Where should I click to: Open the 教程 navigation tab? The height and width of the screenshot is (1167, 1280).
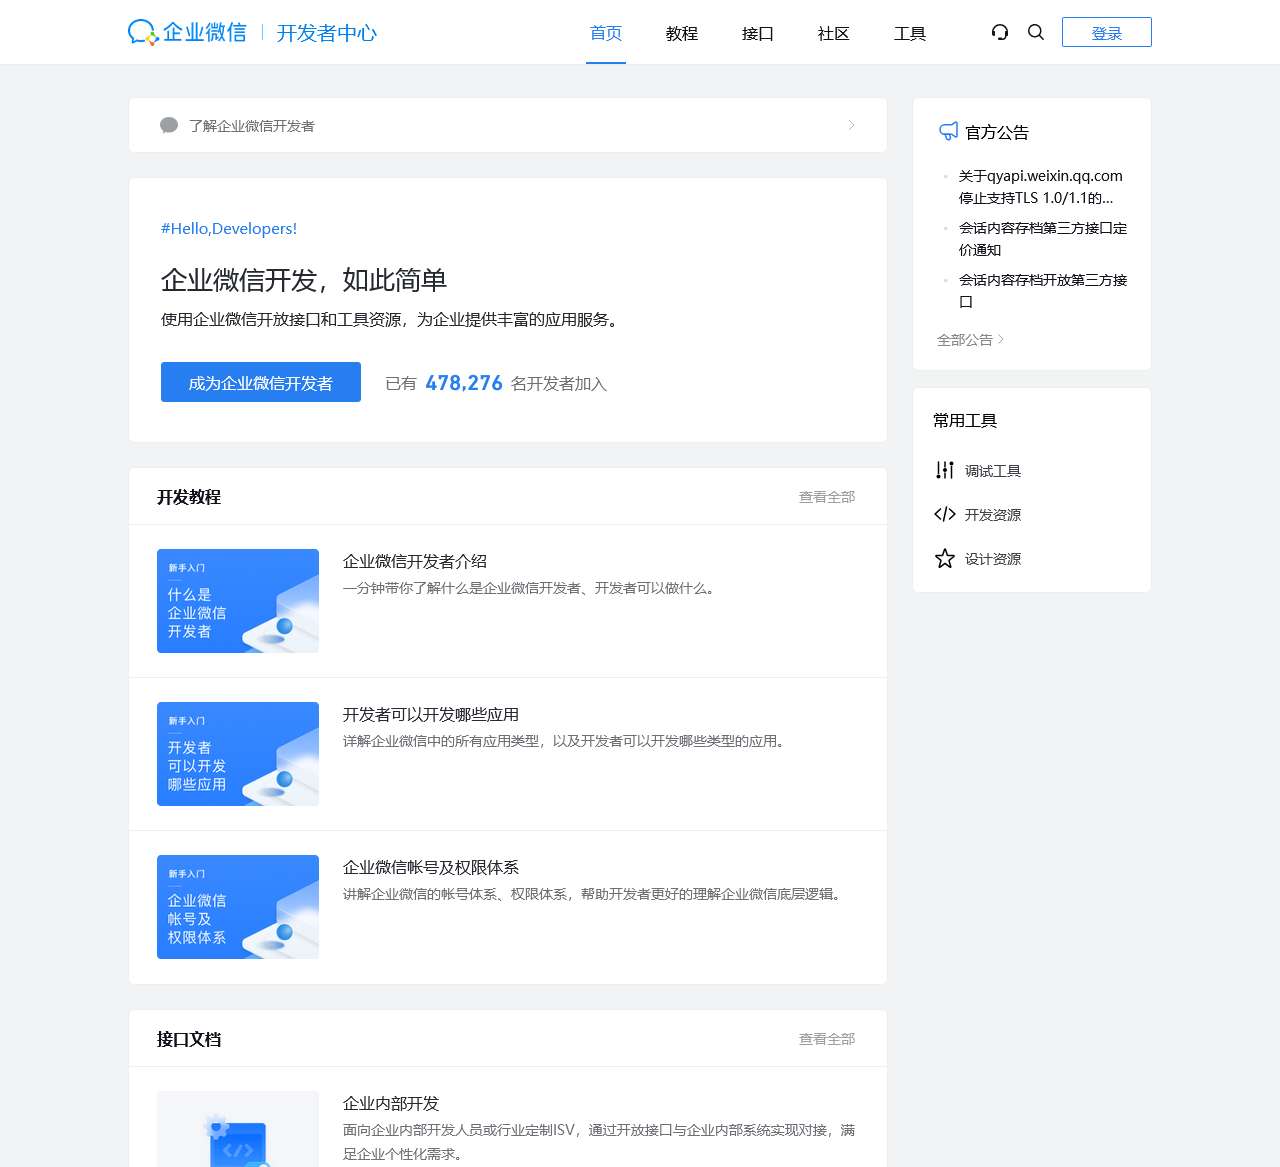point(682,33)
